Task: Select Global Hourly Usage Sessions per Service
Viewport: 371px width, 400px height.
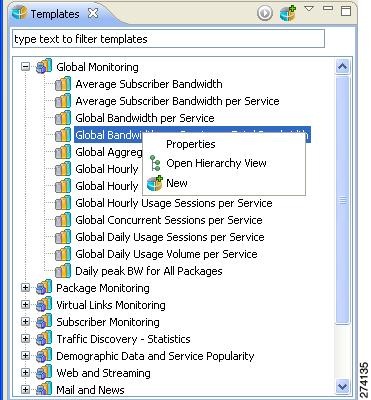Action: [174, 203]
